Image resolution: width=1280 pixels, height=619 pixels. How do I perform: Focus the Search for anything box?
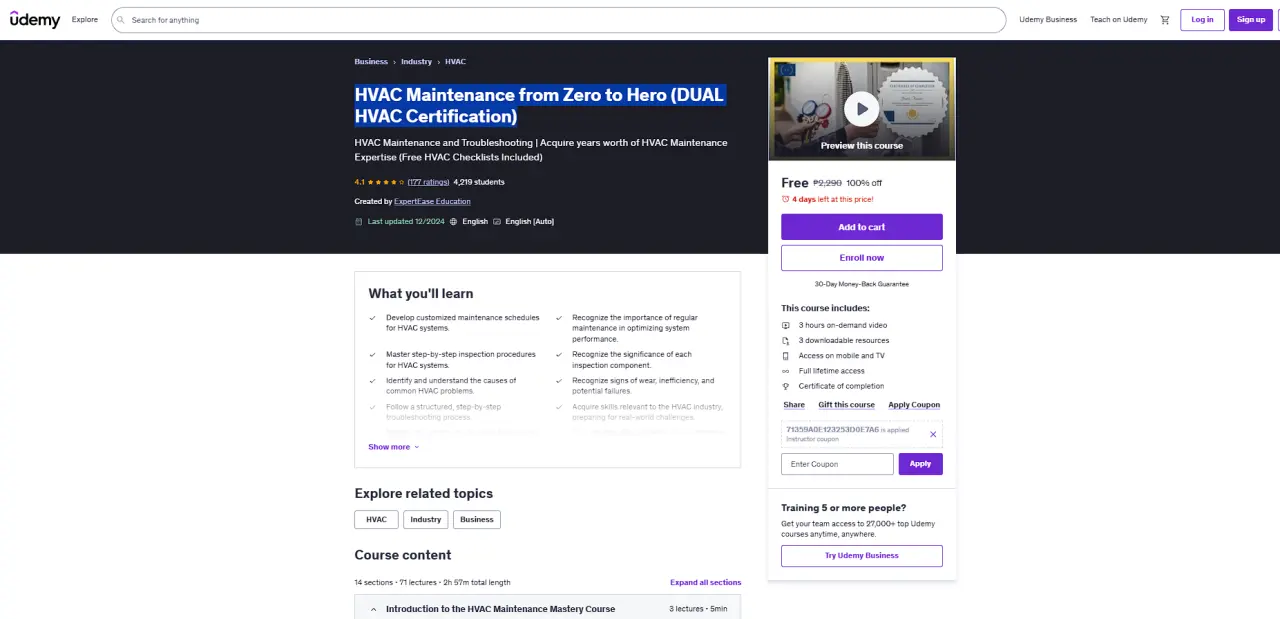point(559,20)
